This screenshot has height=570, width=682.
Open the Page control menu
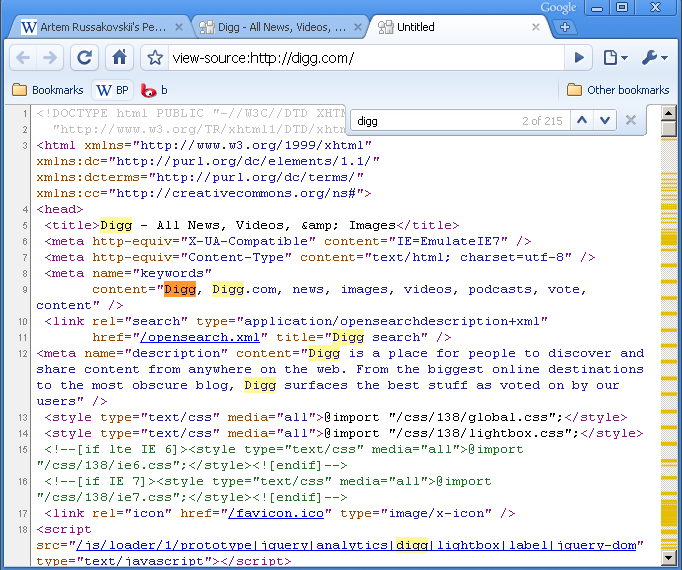[x=615, y=57]
